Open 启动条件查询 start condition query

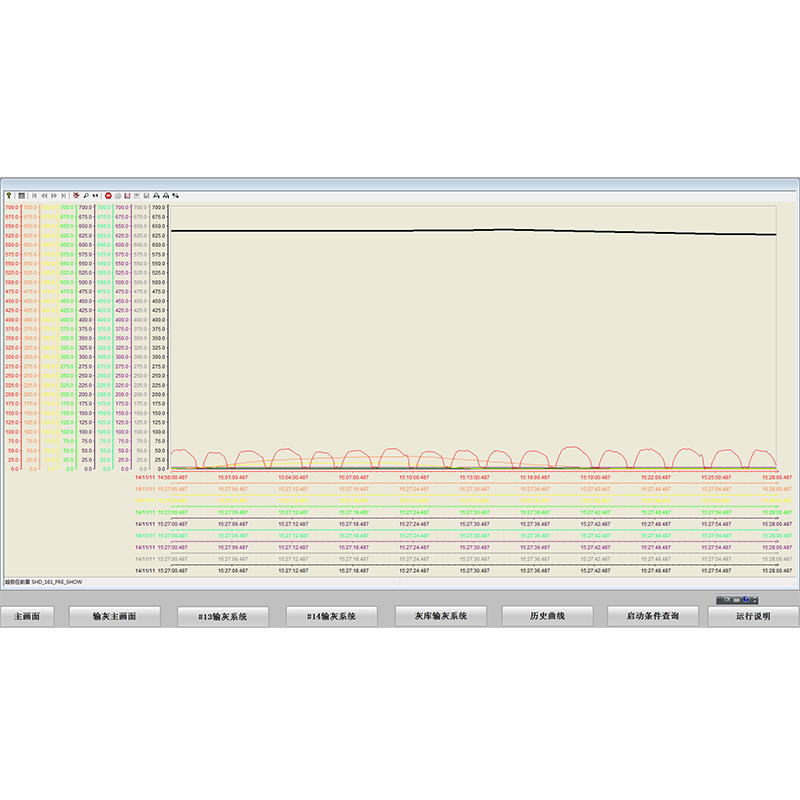coord(652,617)
